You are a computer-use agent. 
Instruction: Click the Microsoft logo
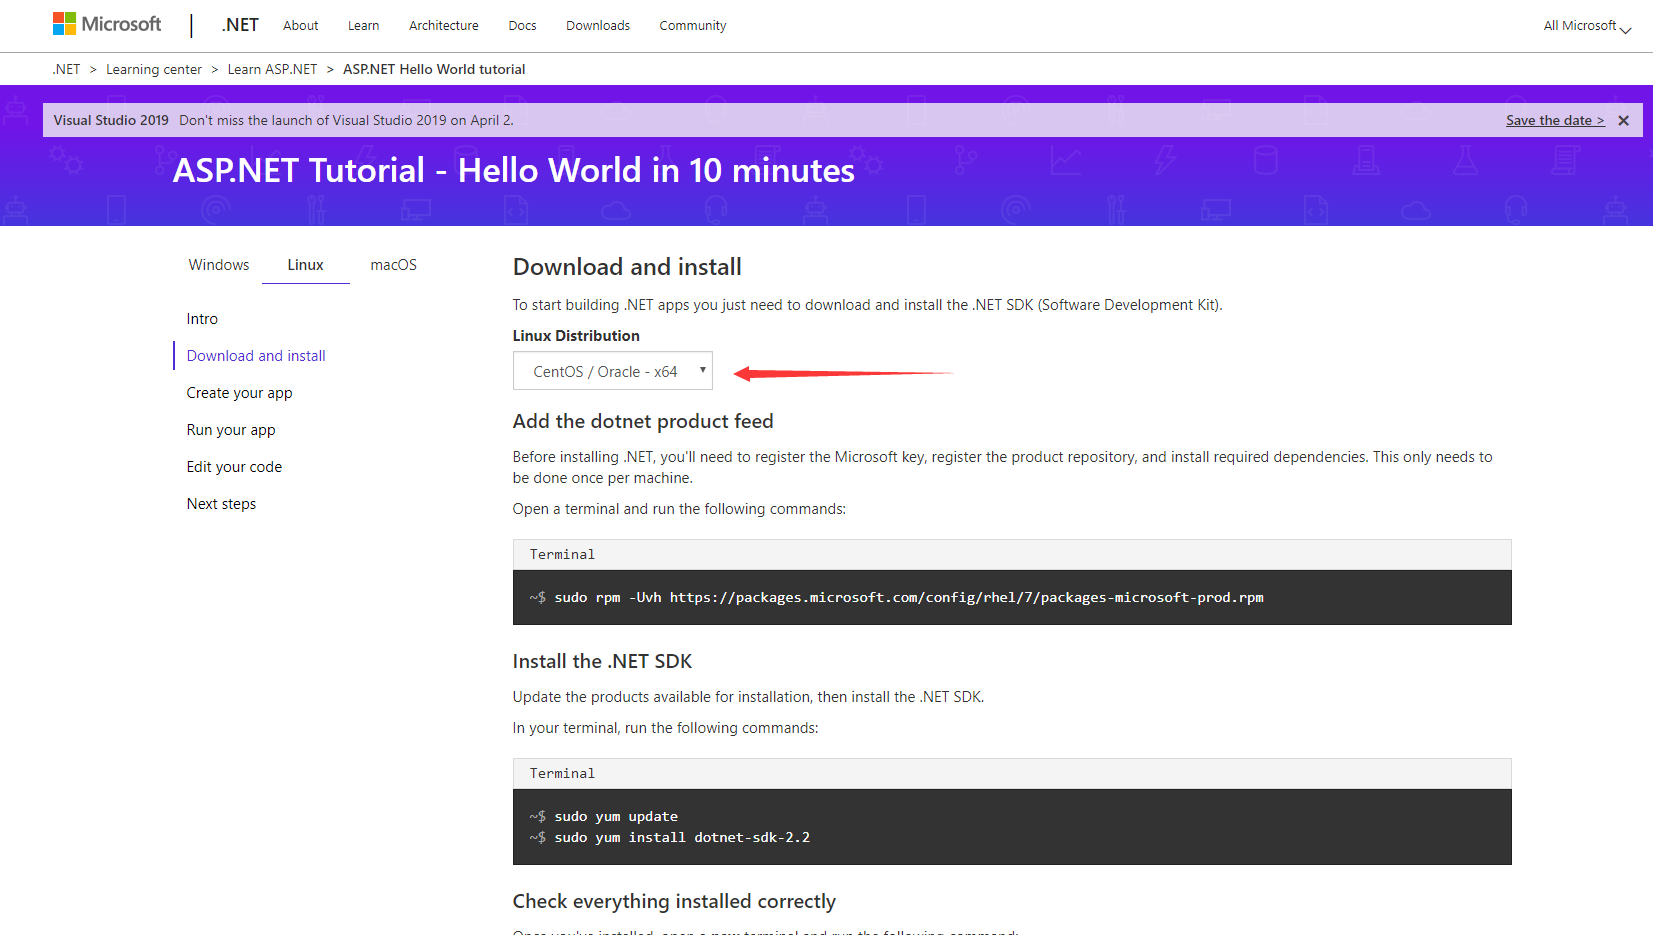[107, 24]
